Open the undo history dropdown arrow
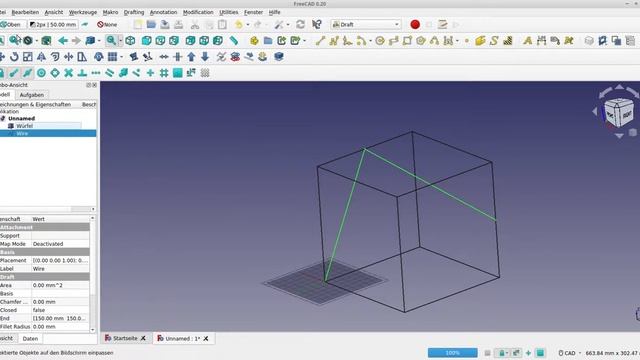This screenshot has height=360, width=640. click(248, 25)
